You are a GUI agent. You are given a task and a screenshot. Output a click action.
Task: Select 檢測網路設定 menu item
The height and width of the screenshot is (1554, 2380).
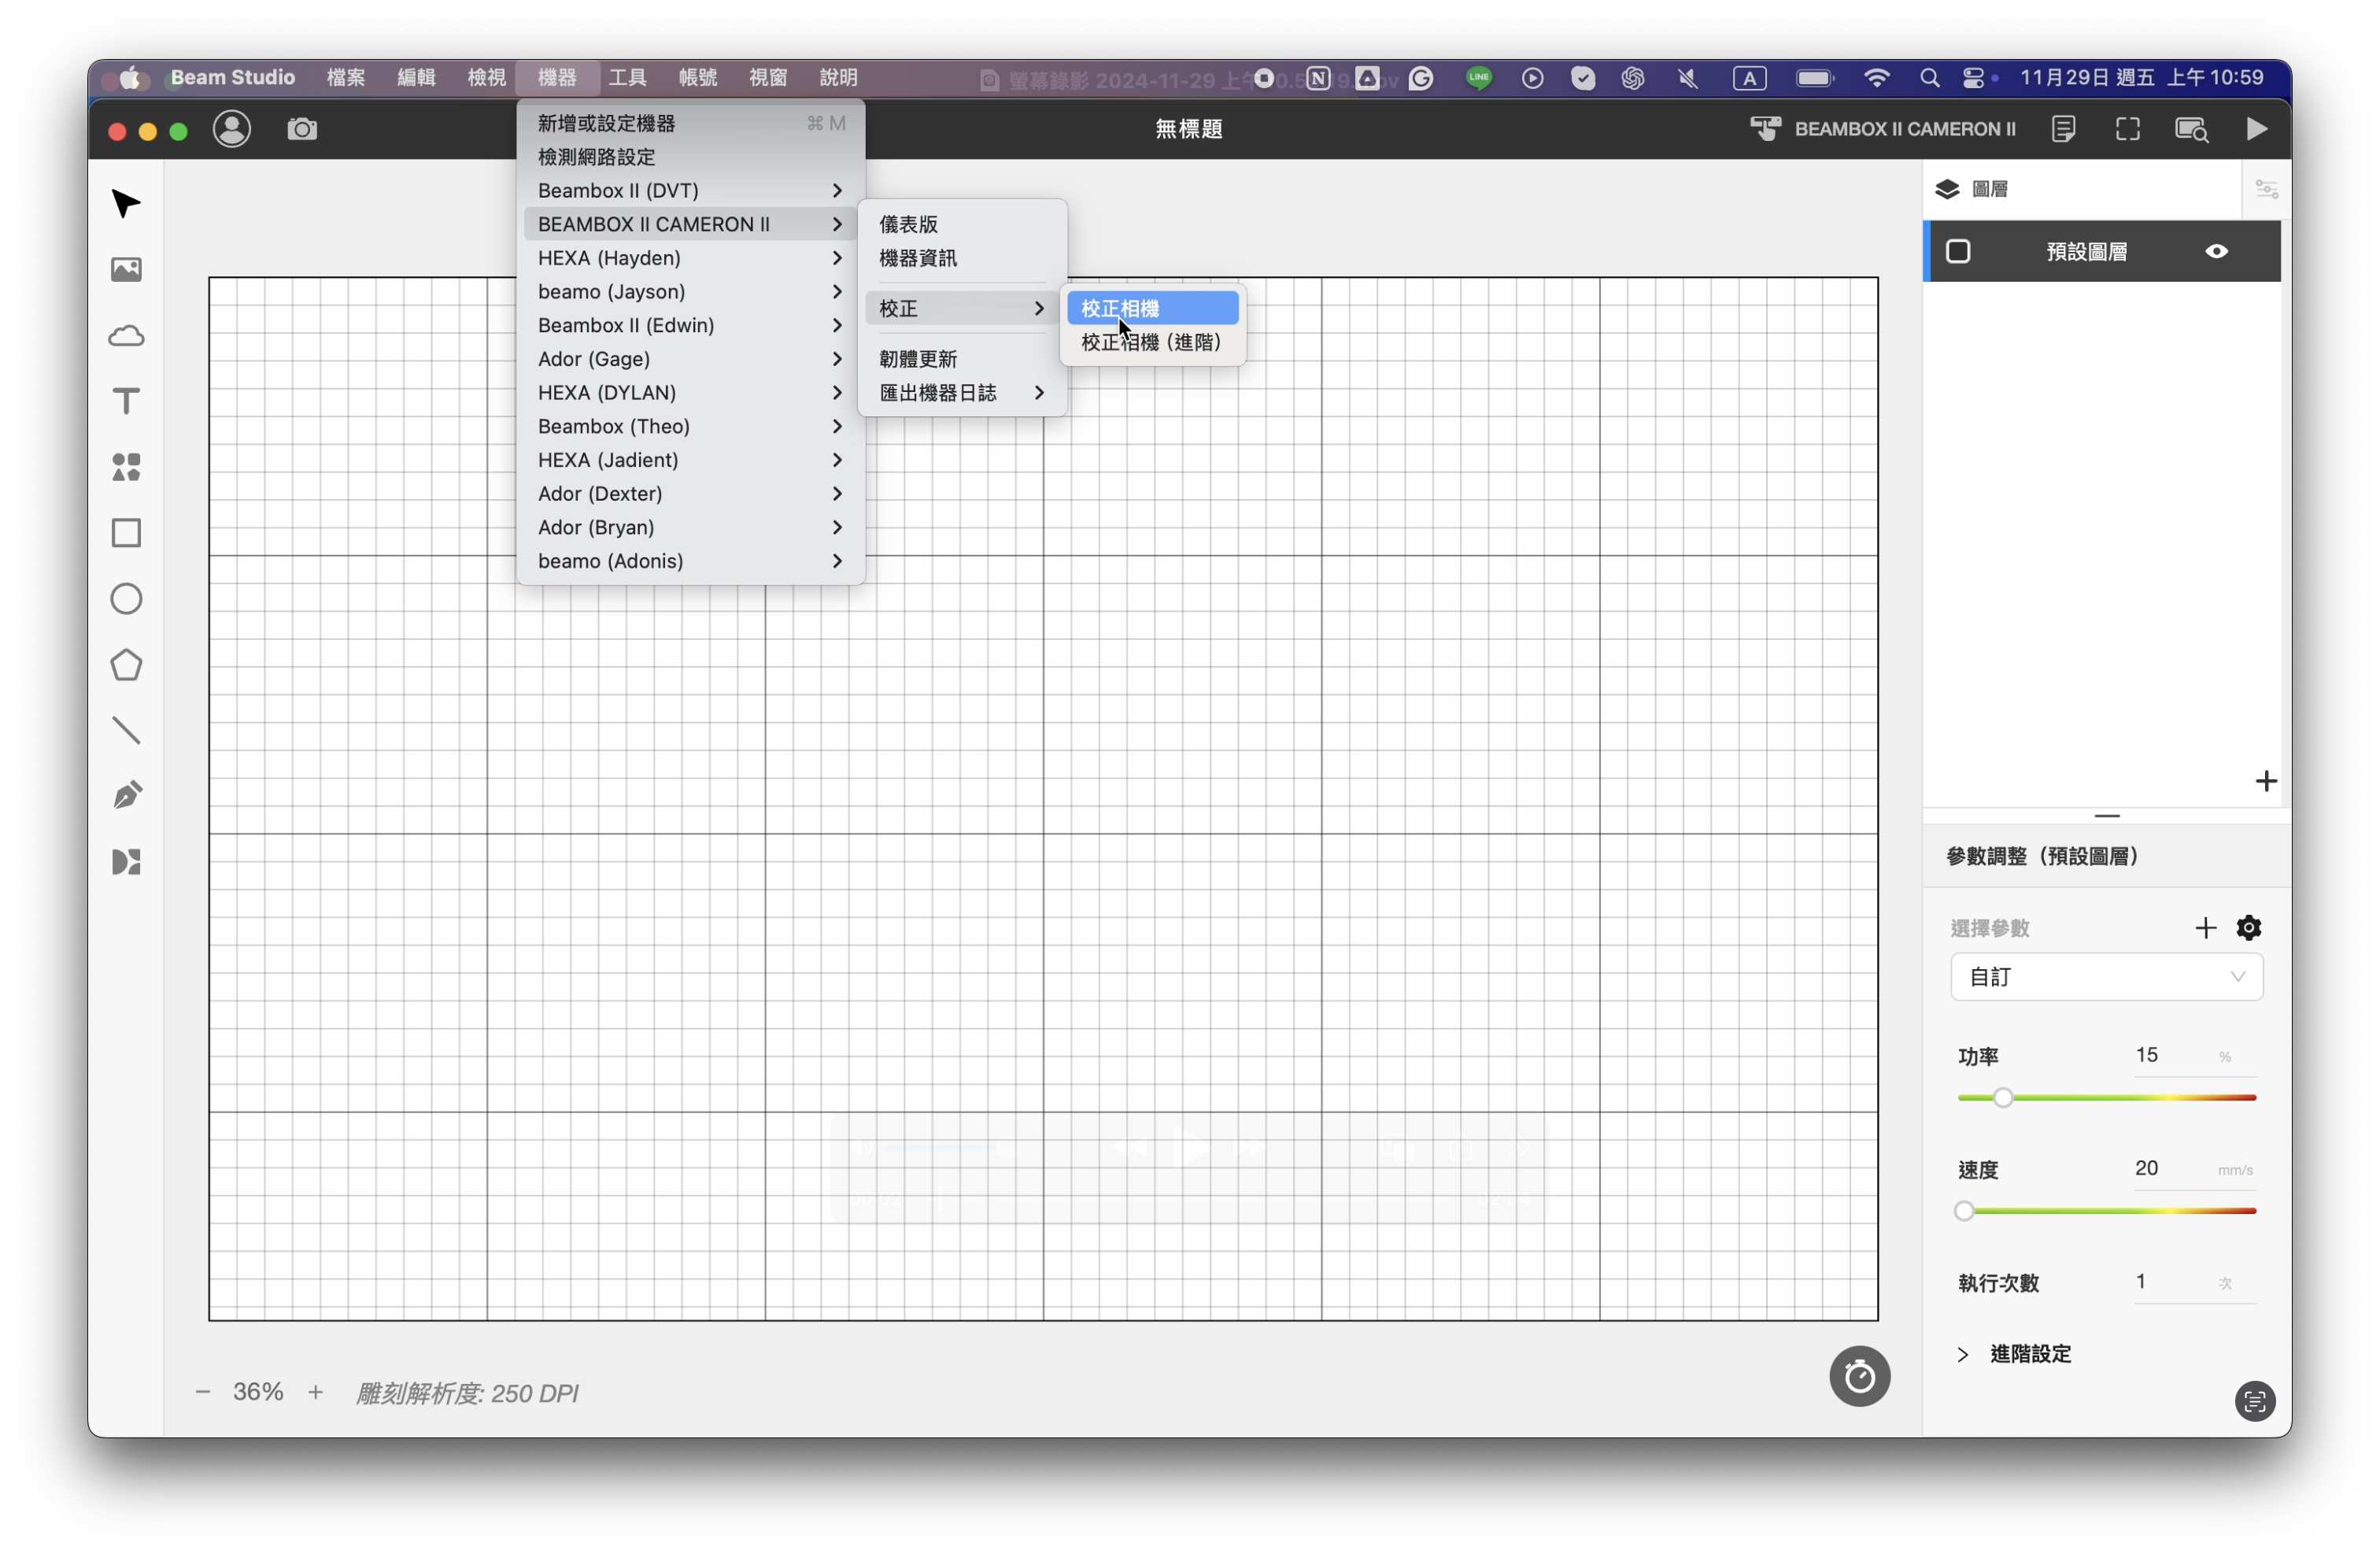(690, 157)
